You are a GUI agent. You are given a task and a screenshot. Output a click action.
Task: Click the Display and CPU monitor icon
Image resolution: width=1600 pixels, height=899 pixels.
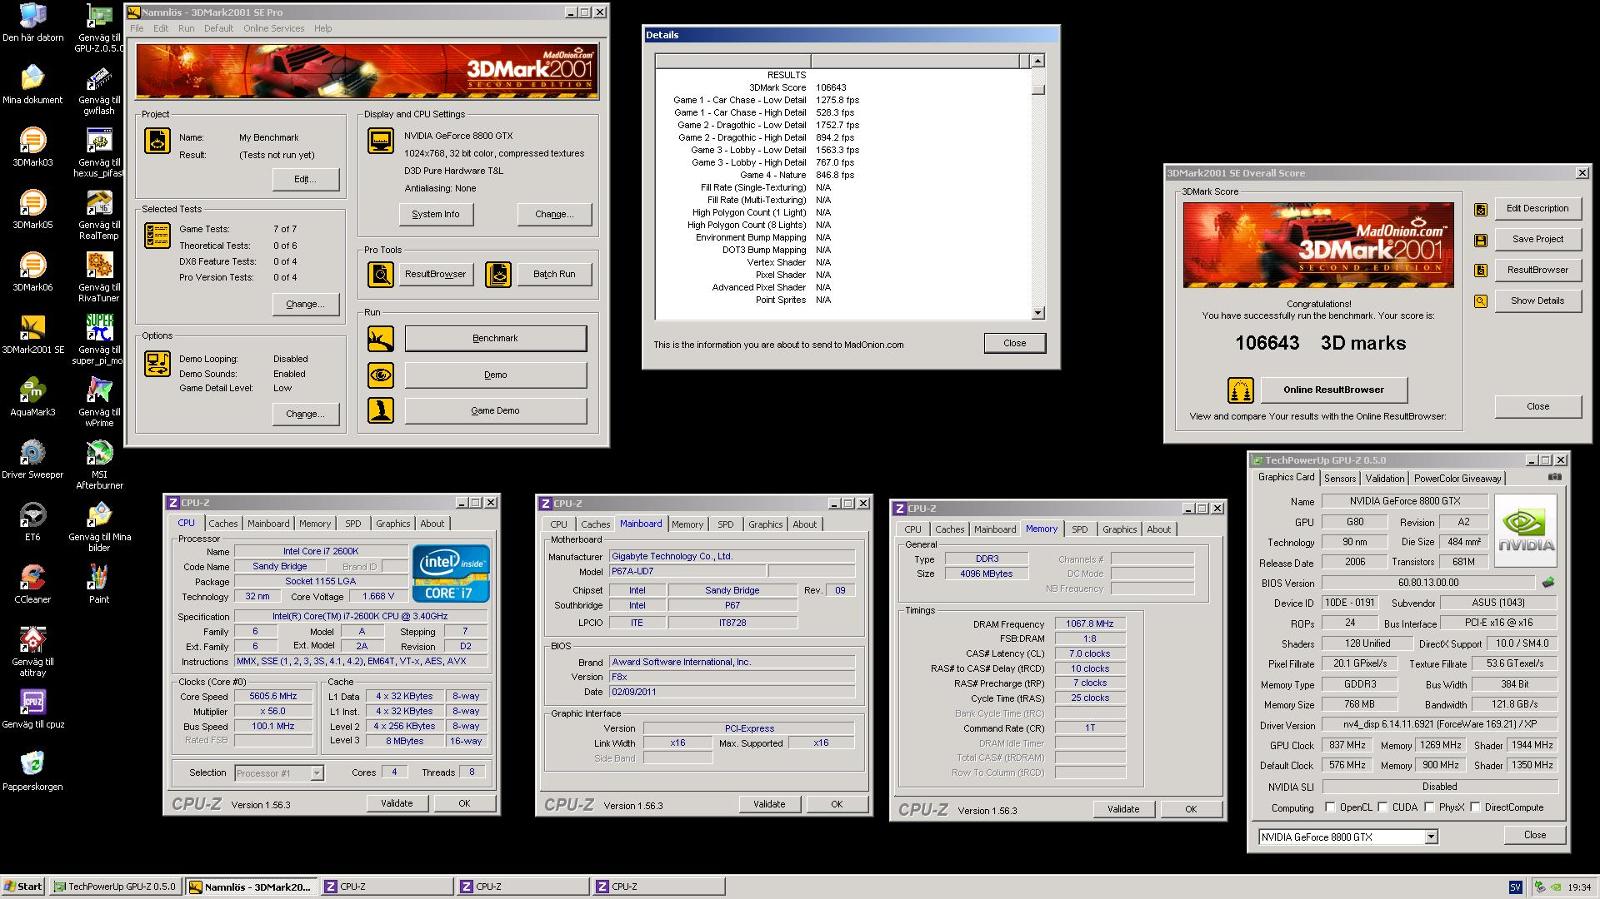381,141
